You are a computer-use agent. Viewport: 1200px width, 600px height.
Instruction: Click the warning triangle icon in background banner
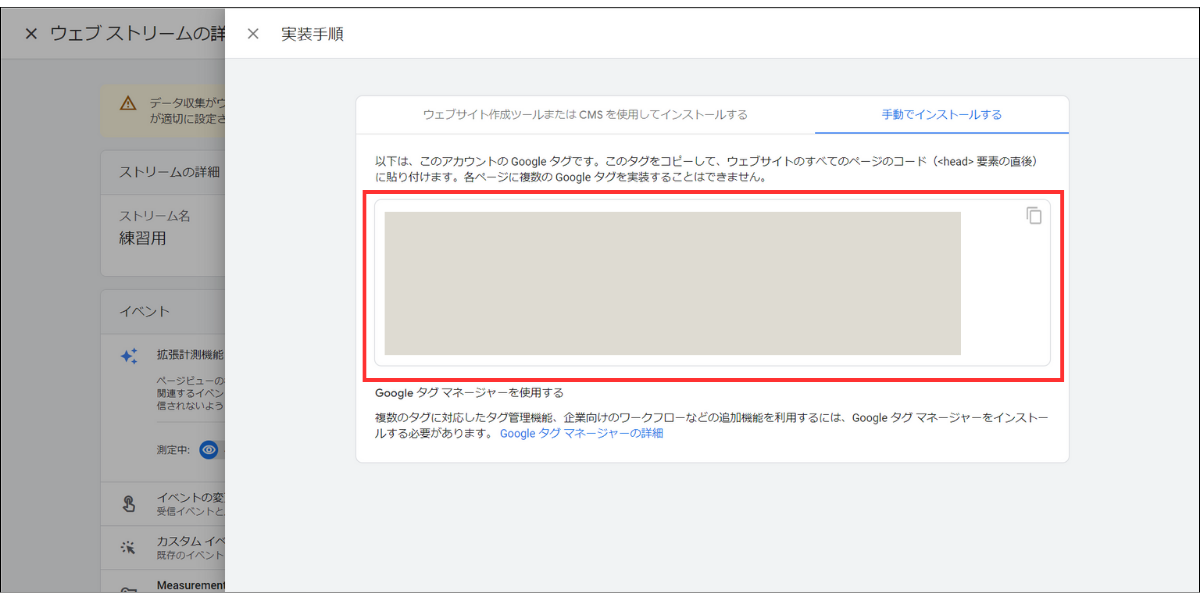click(128, 103)
